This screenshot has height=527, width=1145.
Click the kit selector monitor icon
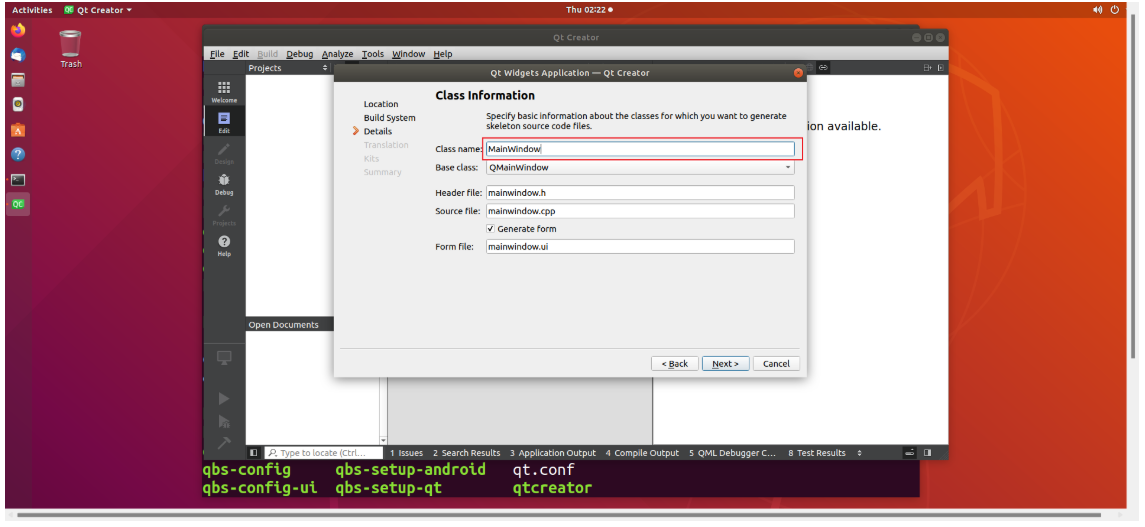coord(224,358)
